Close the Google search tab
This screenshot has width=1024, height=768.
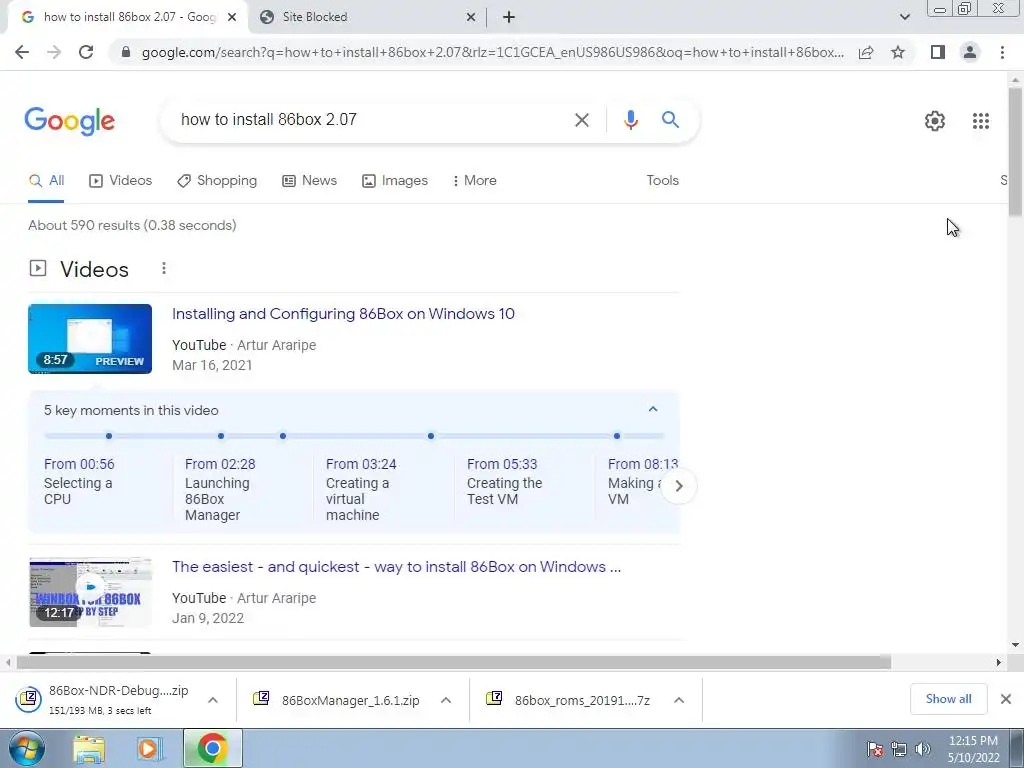[x=232, y=18]
